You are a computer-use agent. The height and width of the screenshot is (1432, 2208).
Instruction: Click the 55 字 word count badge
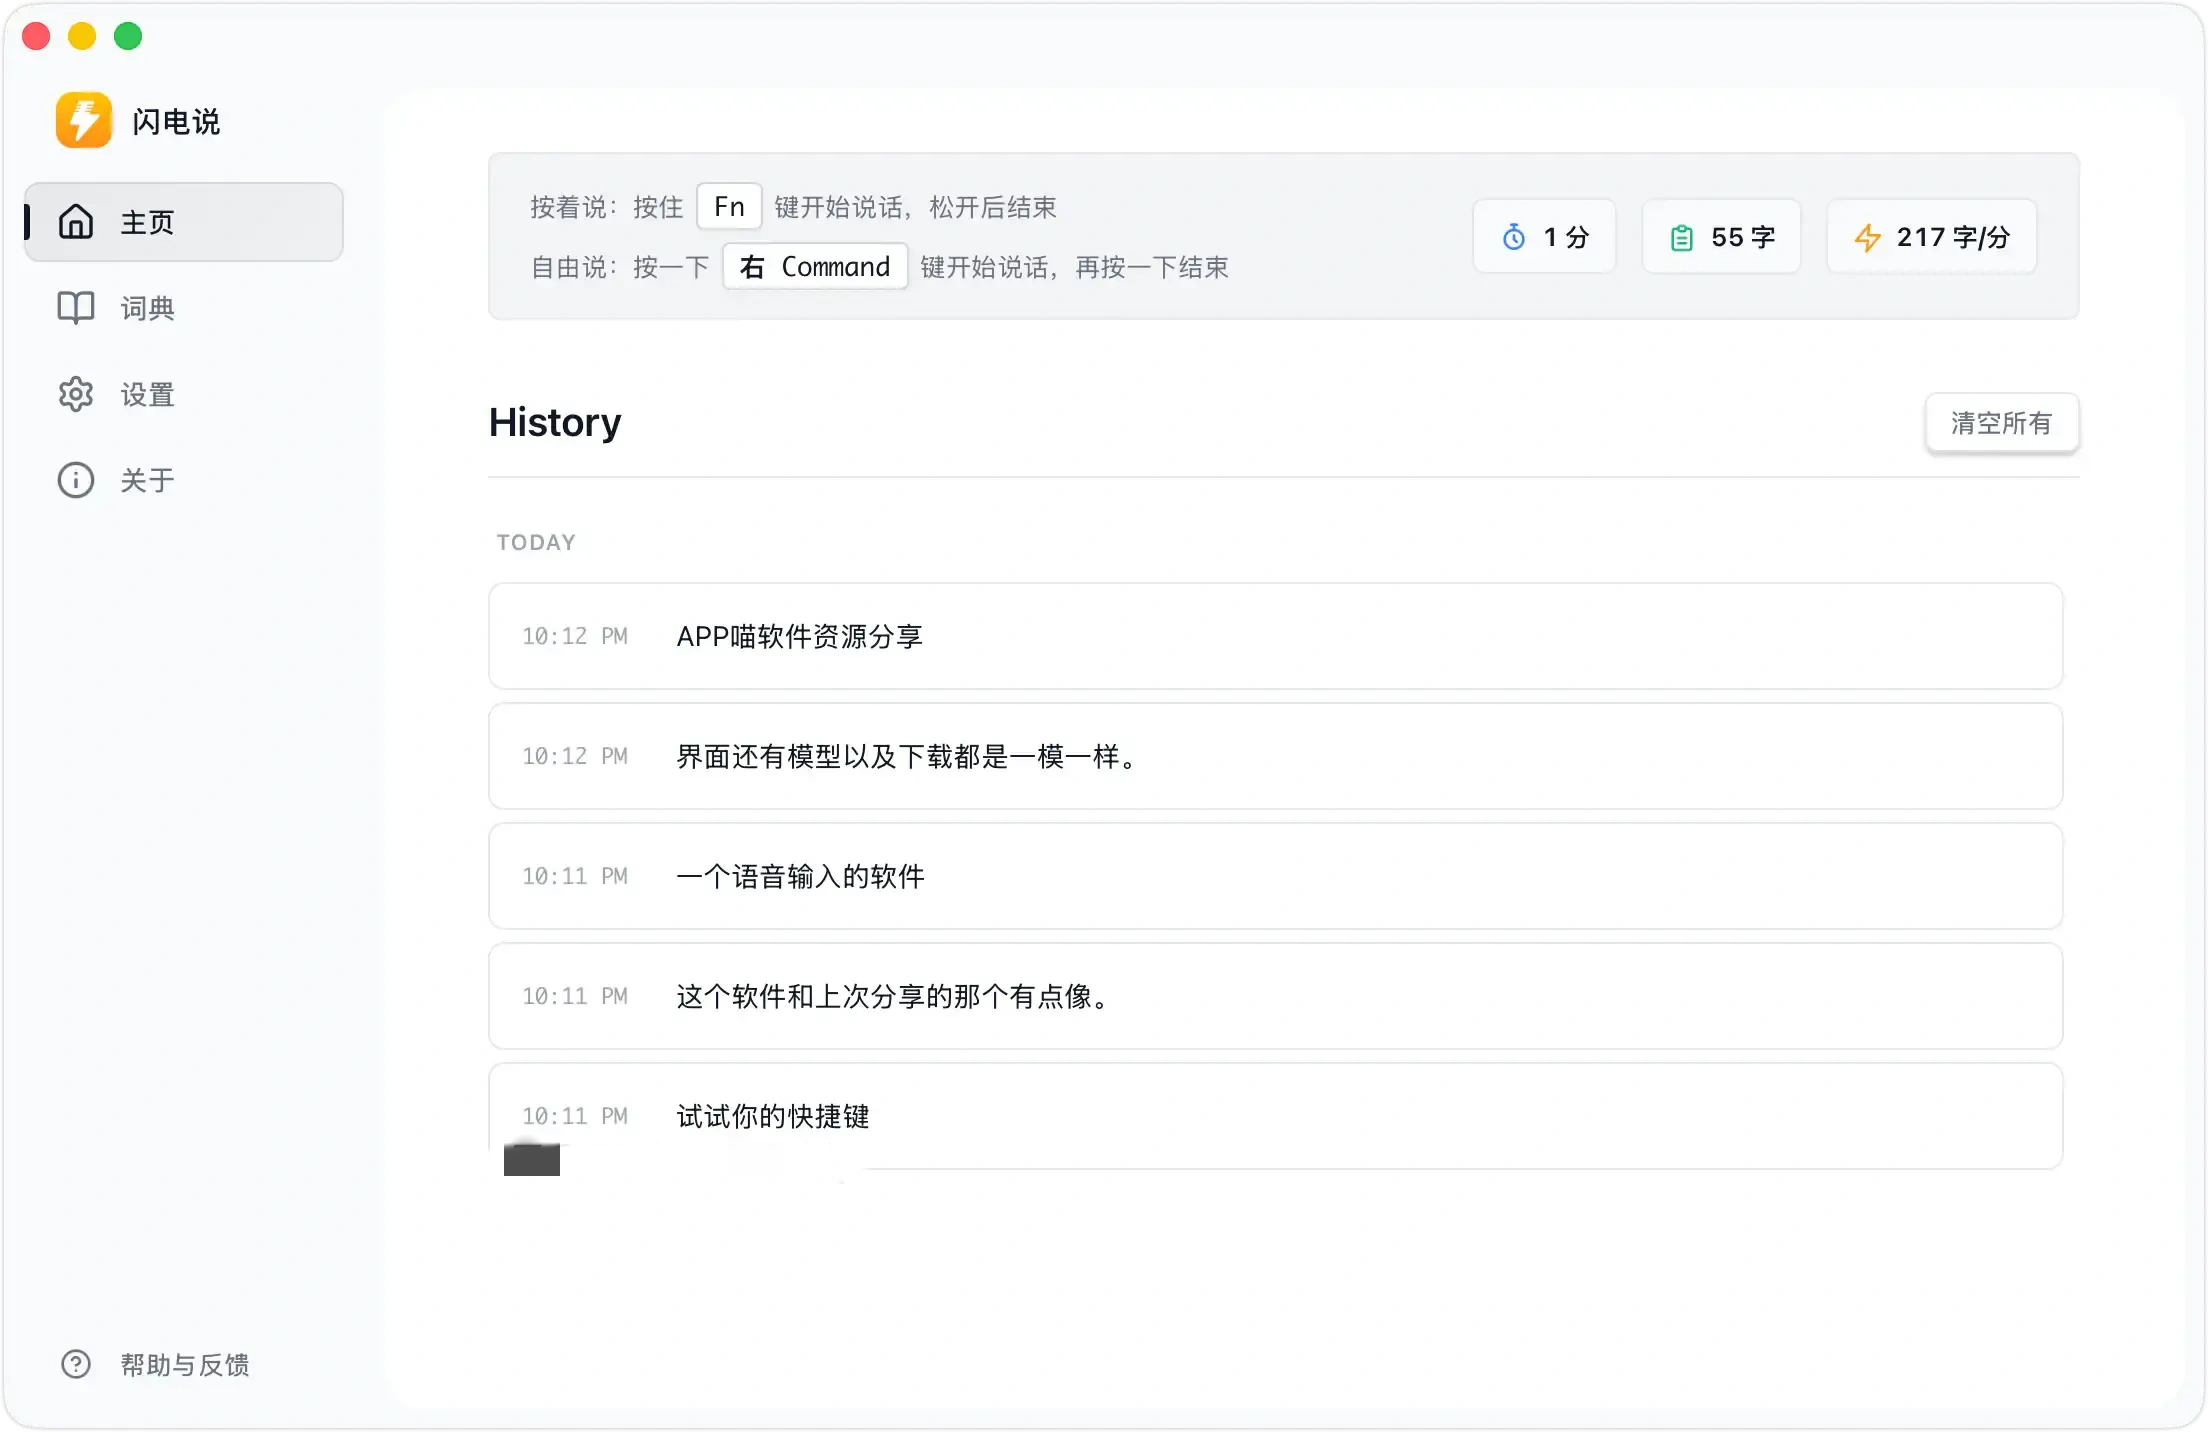pos(1721,236)
